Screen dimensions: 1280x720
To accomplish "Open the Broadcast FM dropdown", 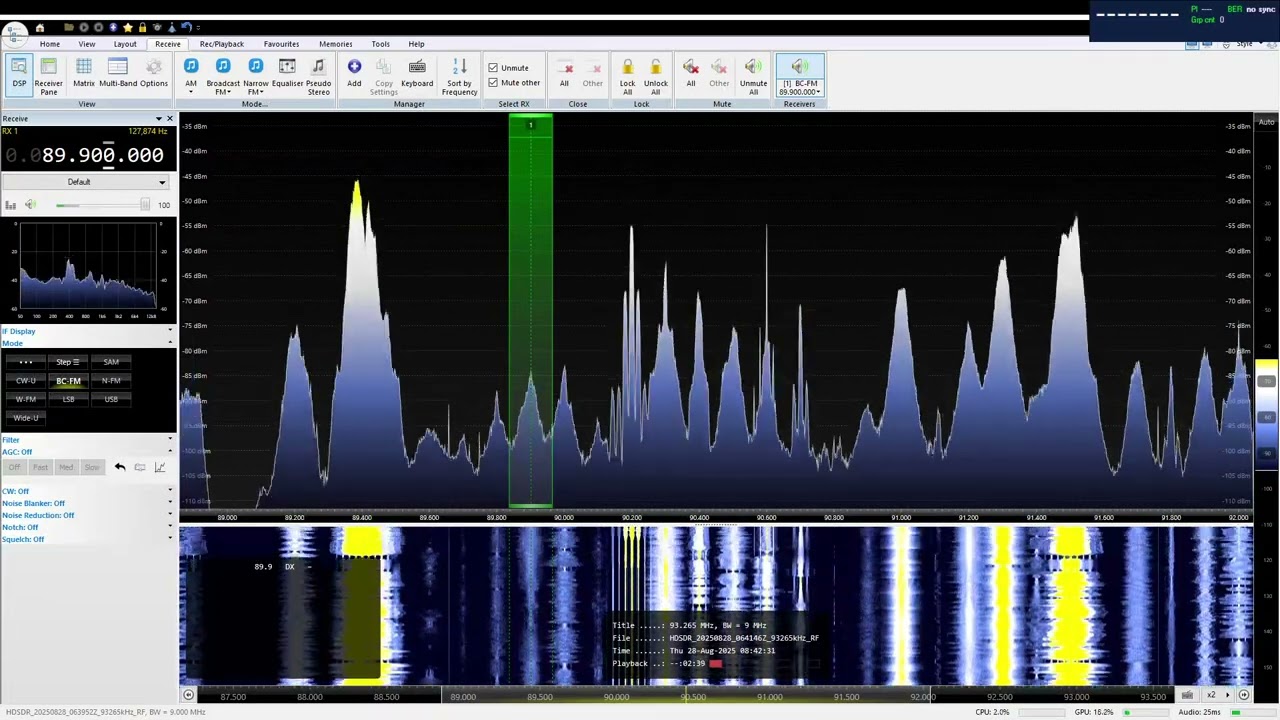I will pos(223,76).
